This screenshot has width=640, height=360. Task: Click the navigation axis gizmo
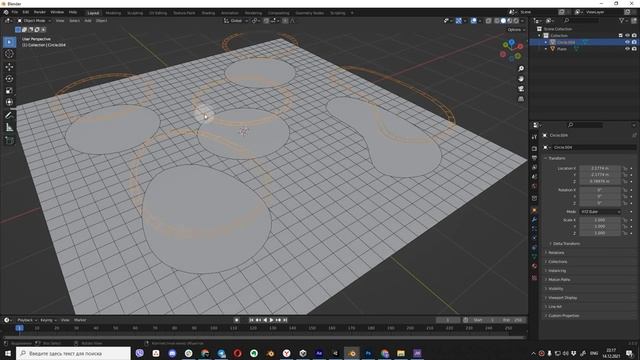tap(511, 50)
